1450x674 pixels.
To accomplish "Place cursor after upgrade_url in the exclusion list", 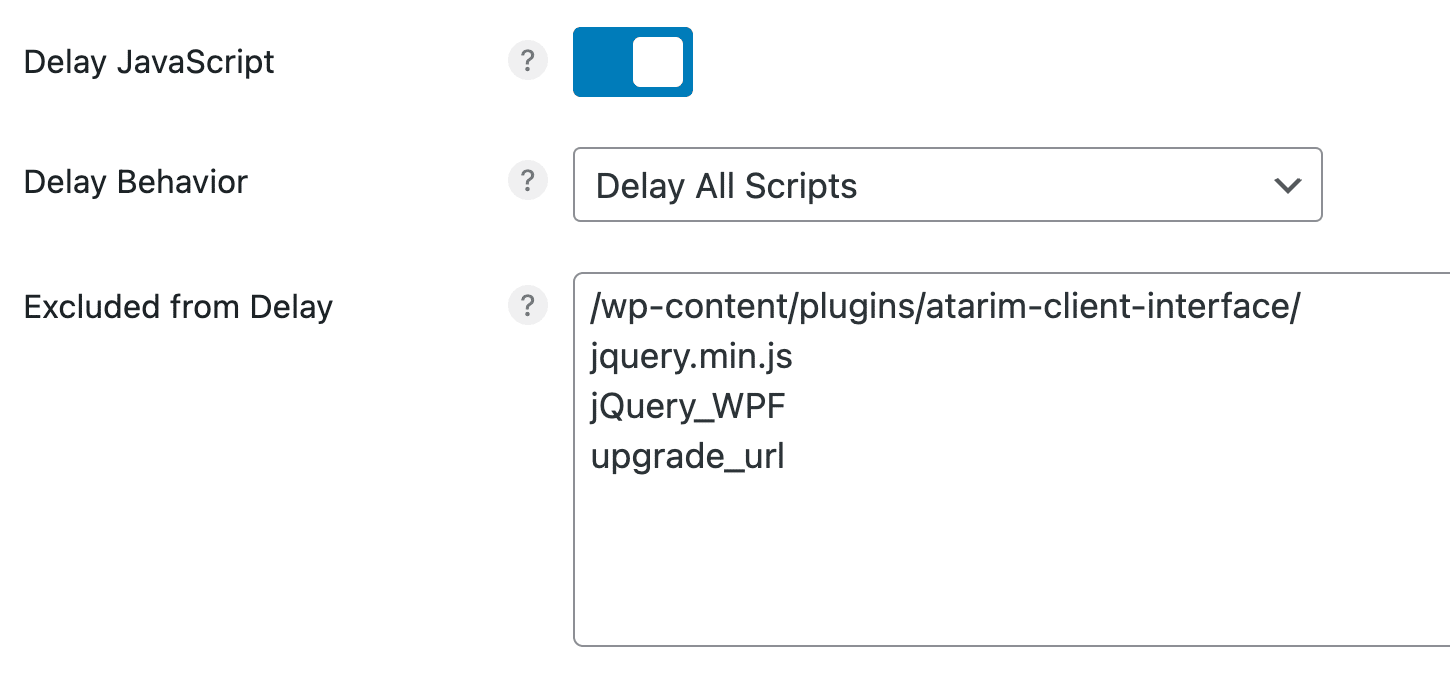I will point(788,456).
